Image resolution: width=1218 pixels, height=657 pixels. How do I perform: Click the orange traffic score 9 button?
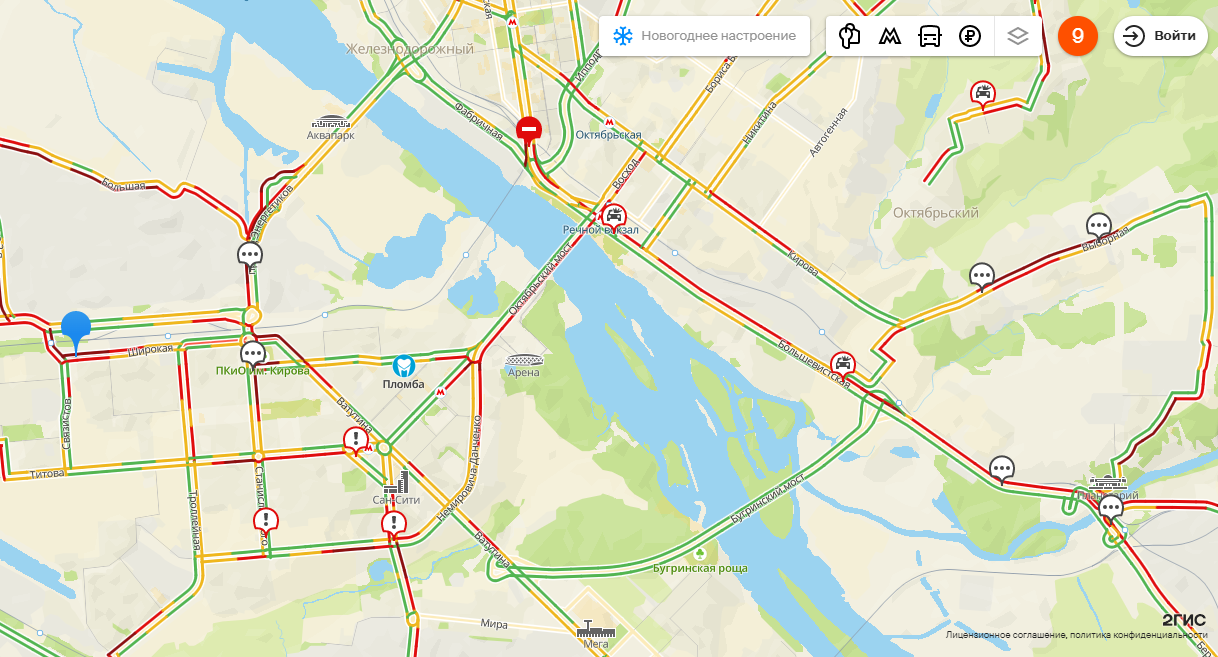(1078, 36)
